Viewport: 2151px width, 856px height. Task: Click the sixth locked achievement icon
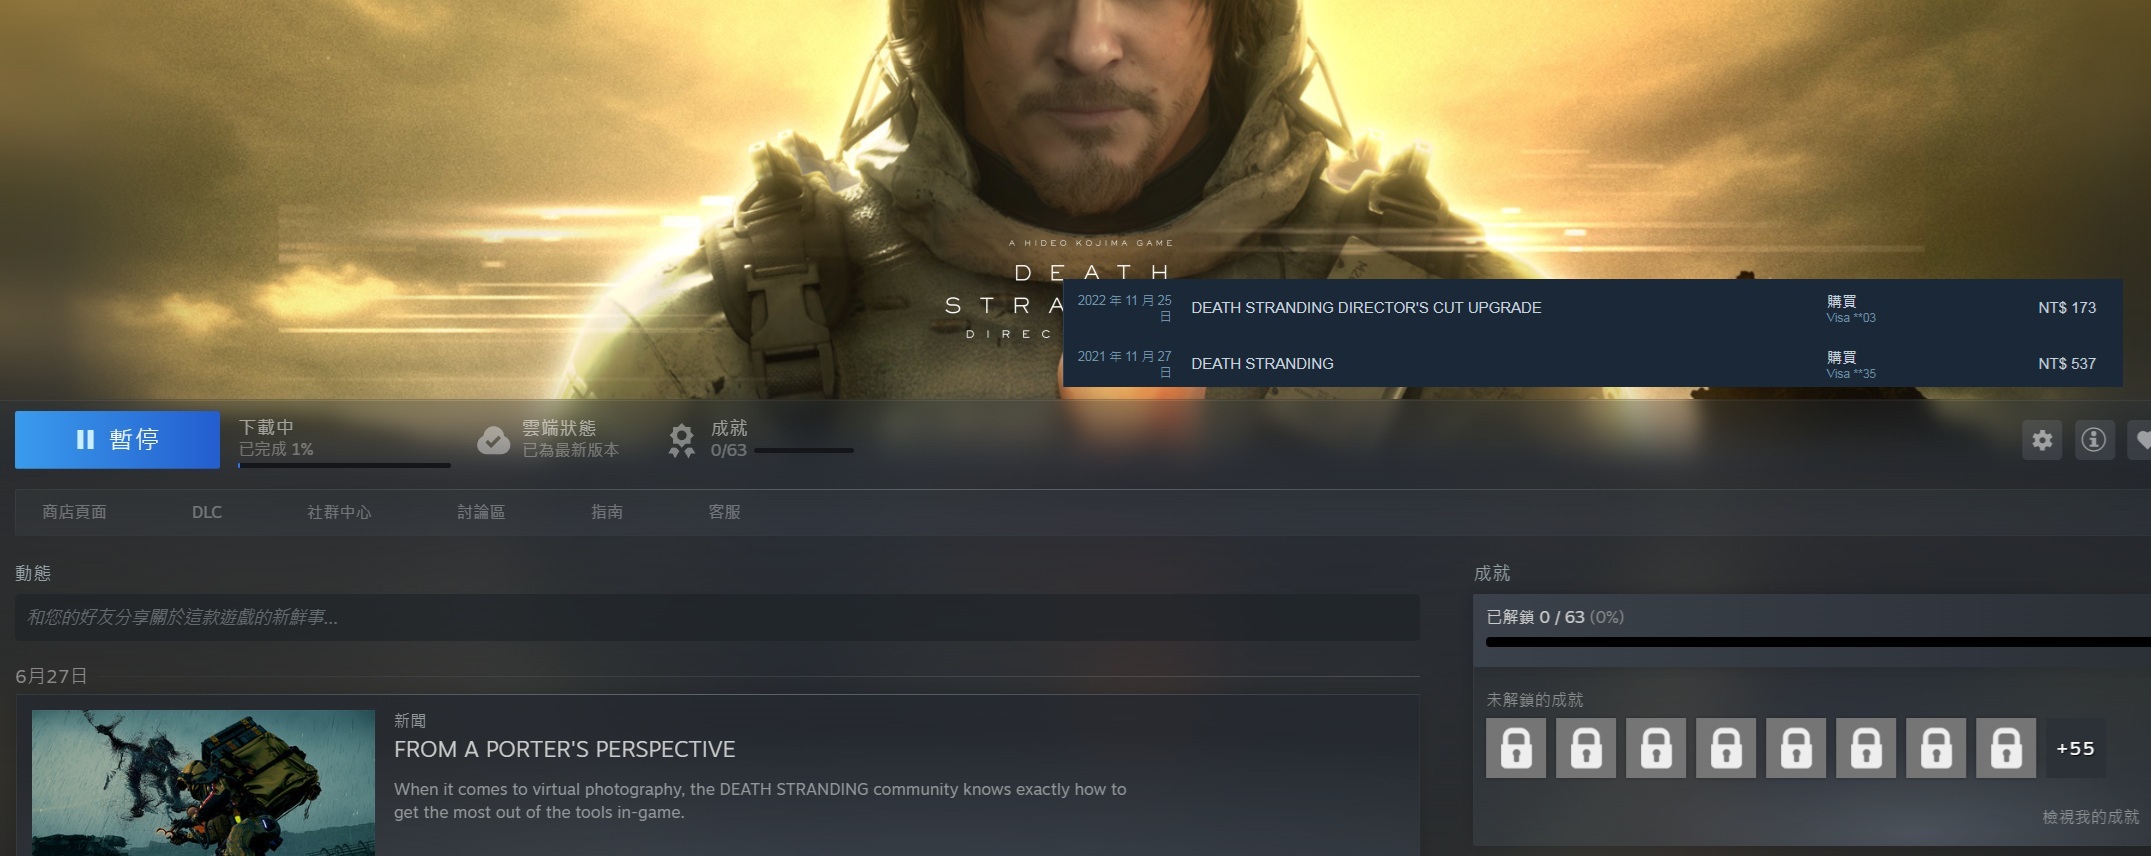point(1866,748)
